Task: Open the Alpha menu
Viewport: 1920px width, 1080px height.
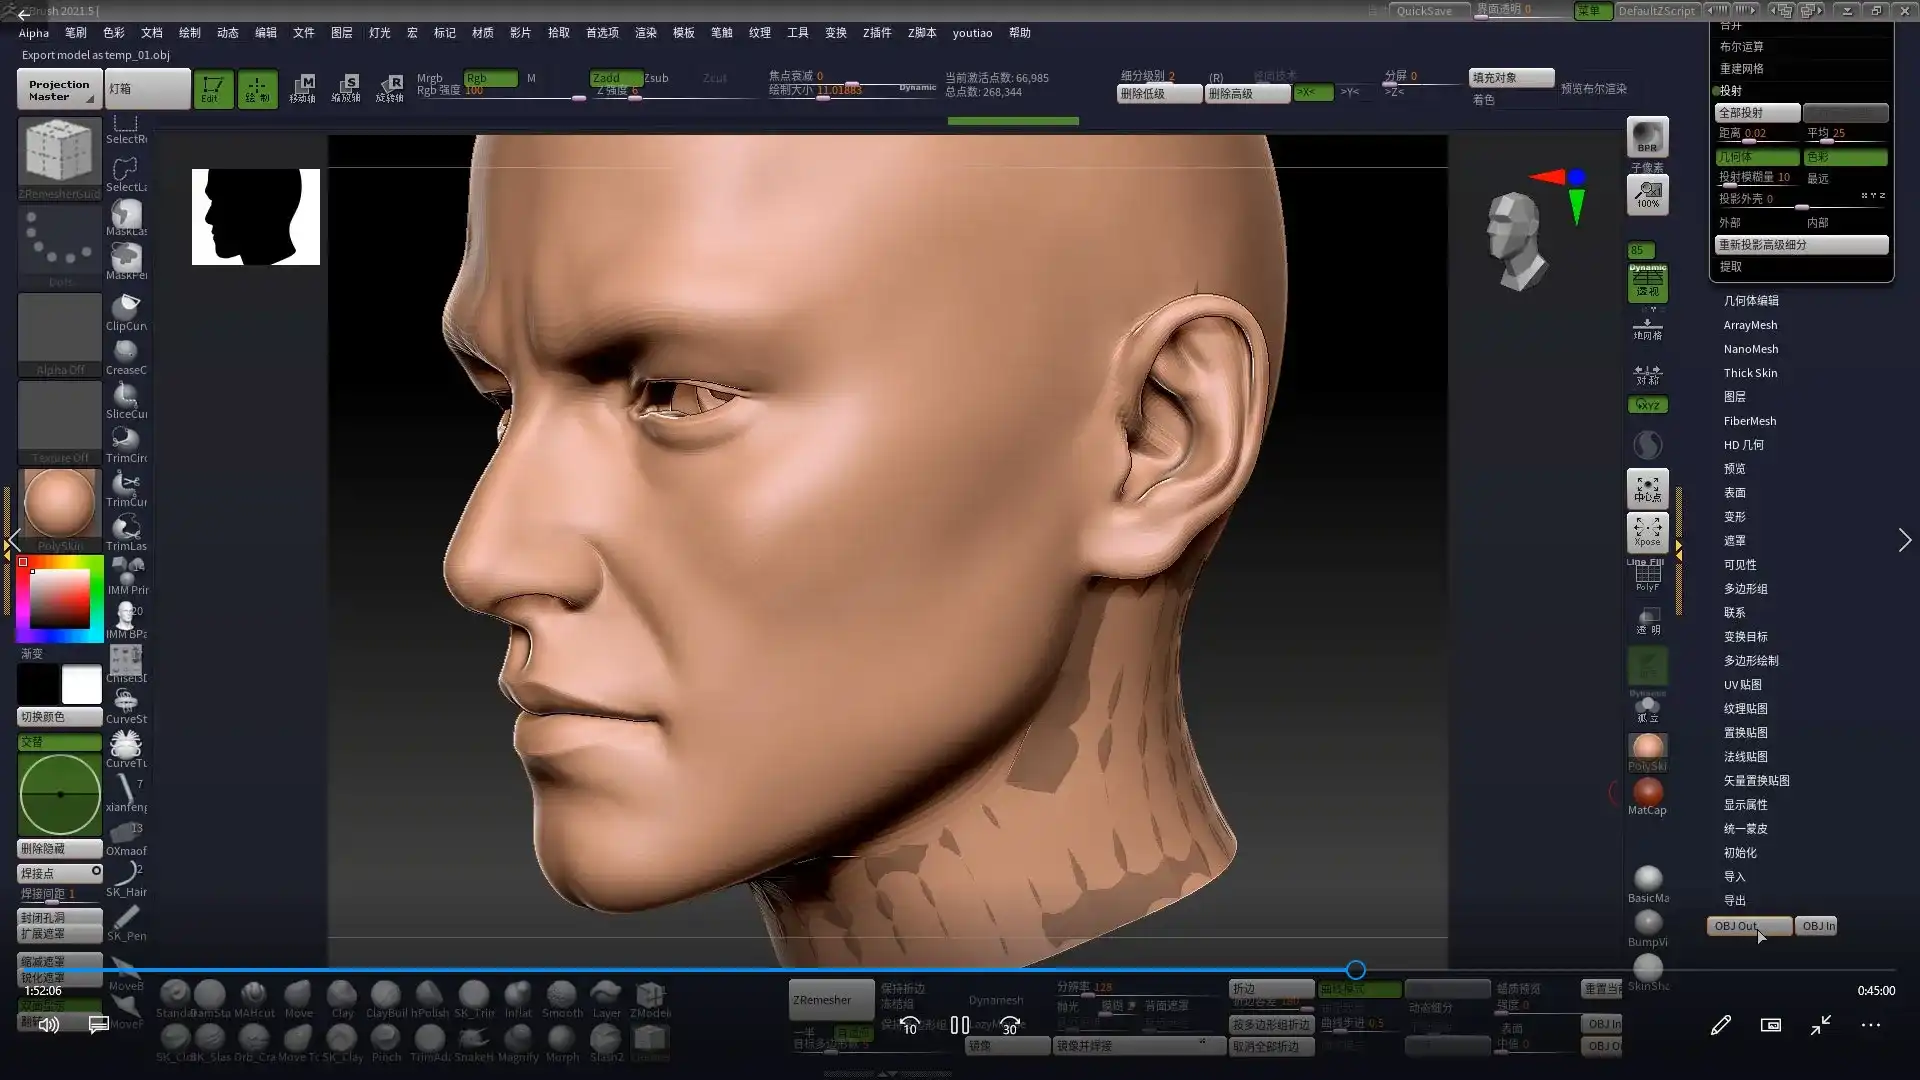Action: click(x=33, y=33)
